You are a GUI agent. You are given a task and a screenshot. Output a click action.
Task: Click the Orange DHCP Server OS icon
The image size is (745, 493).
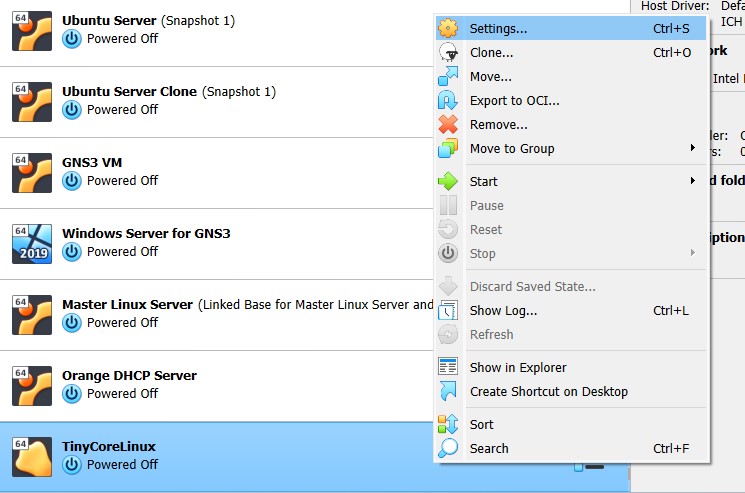pos(32,386)
